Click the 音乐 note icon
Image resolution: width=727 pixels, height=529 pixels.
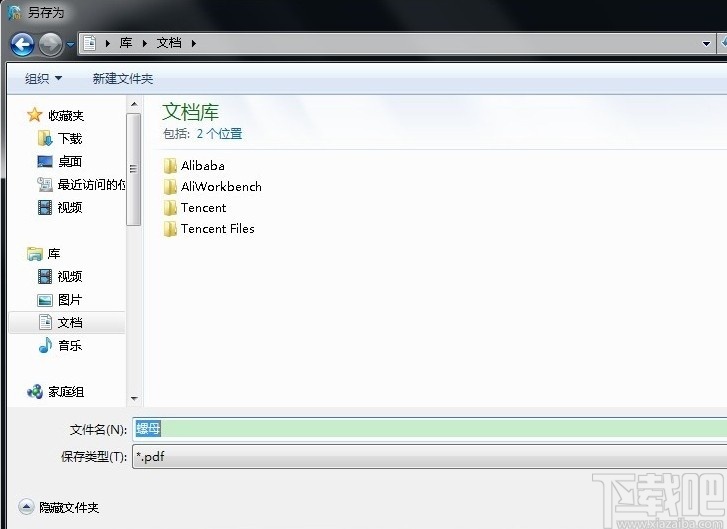45,345
